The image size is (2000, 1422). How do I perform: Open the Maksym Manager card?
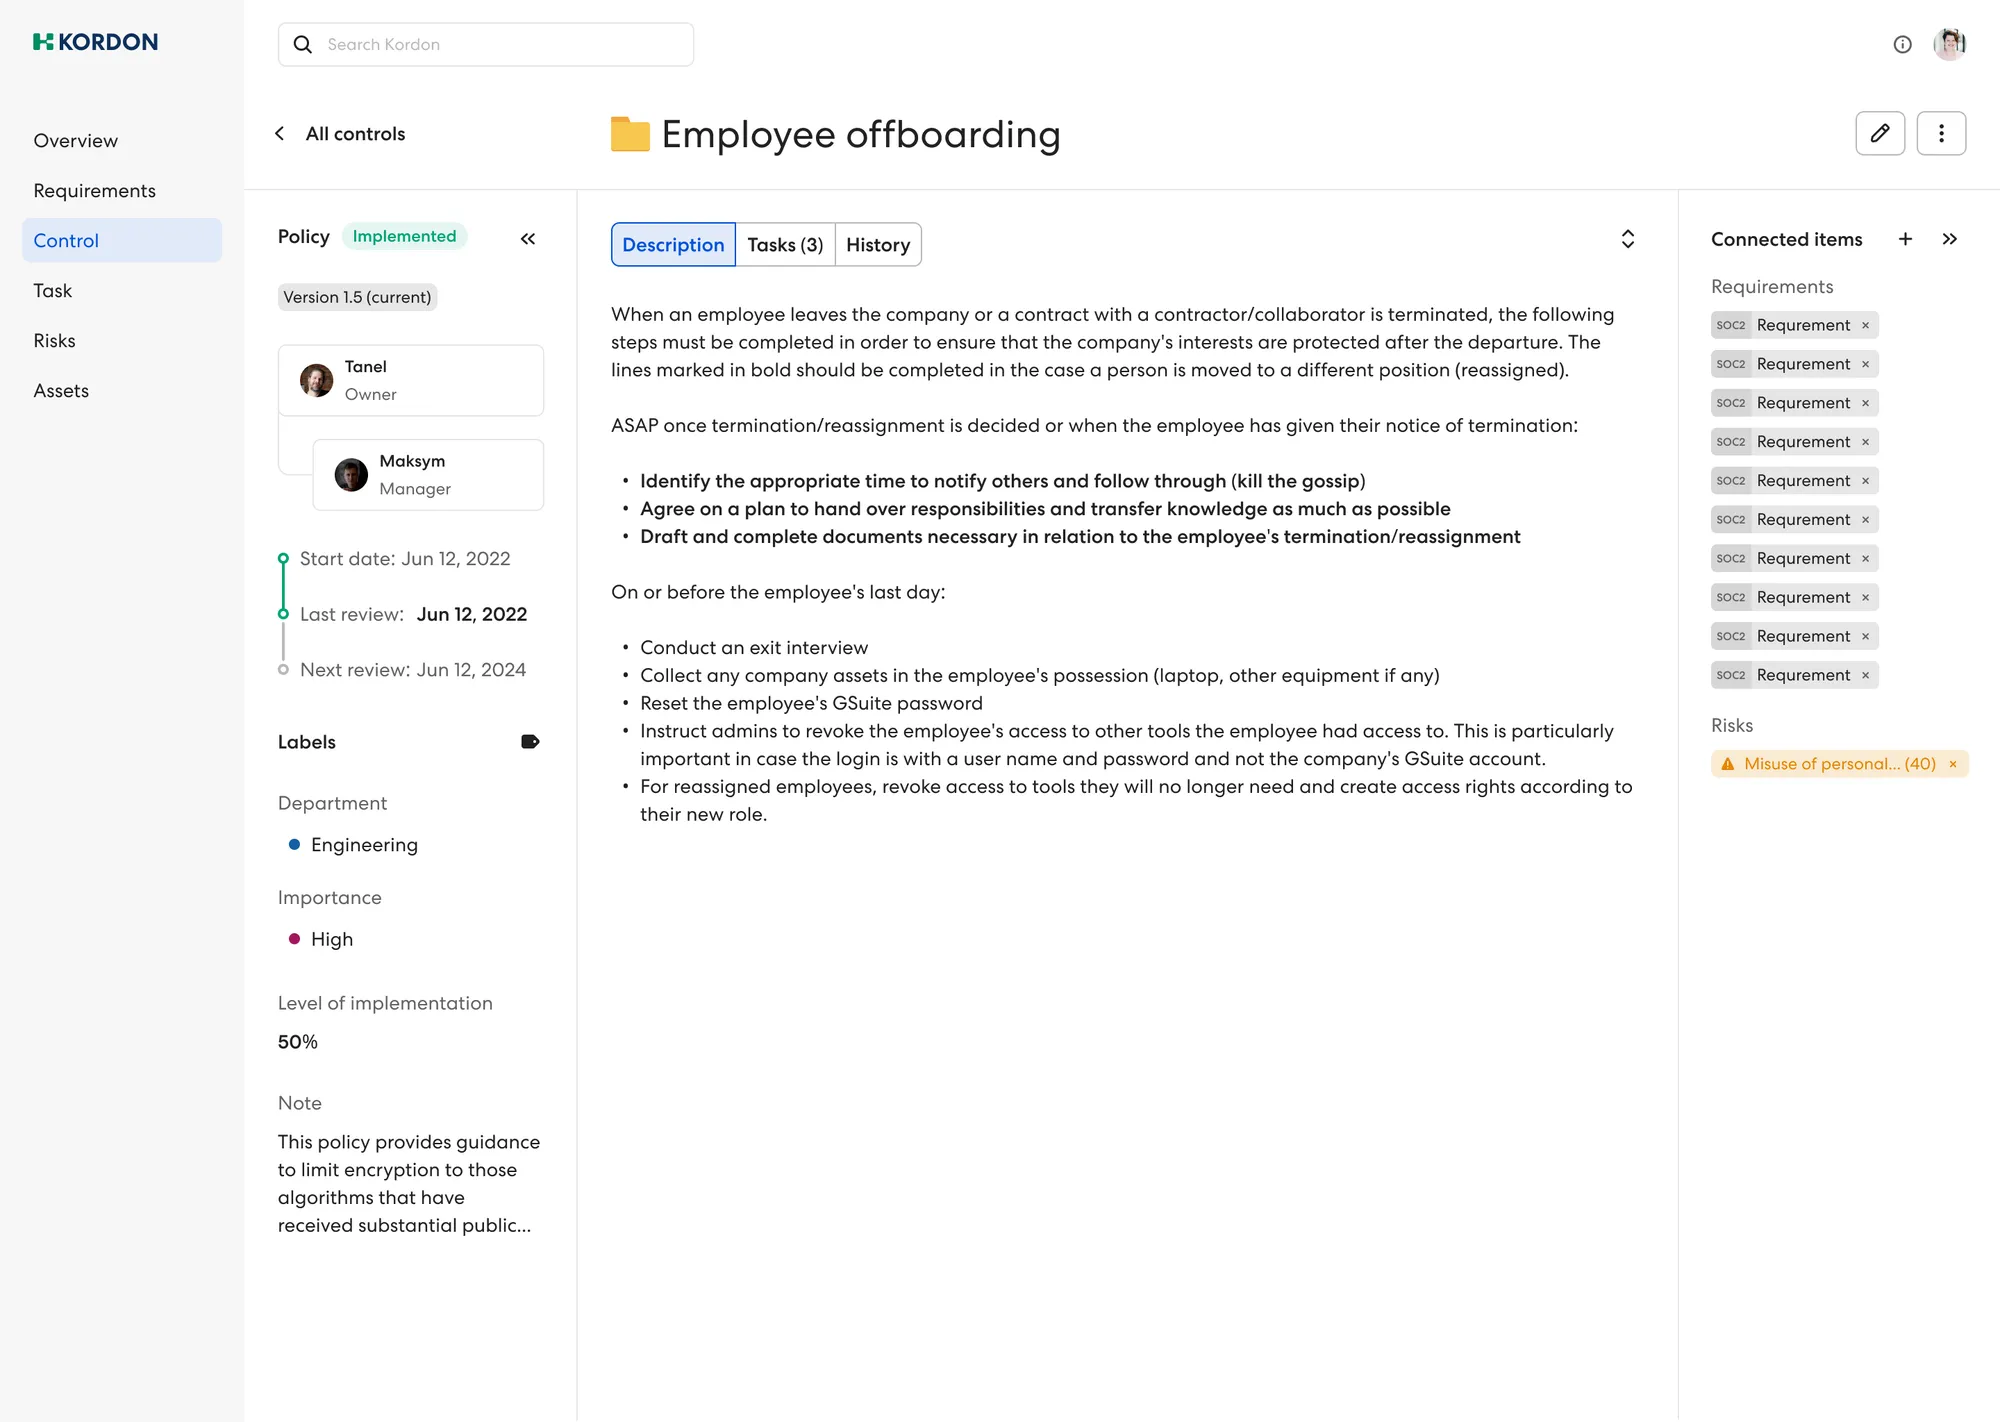click(x=428, y=475)
